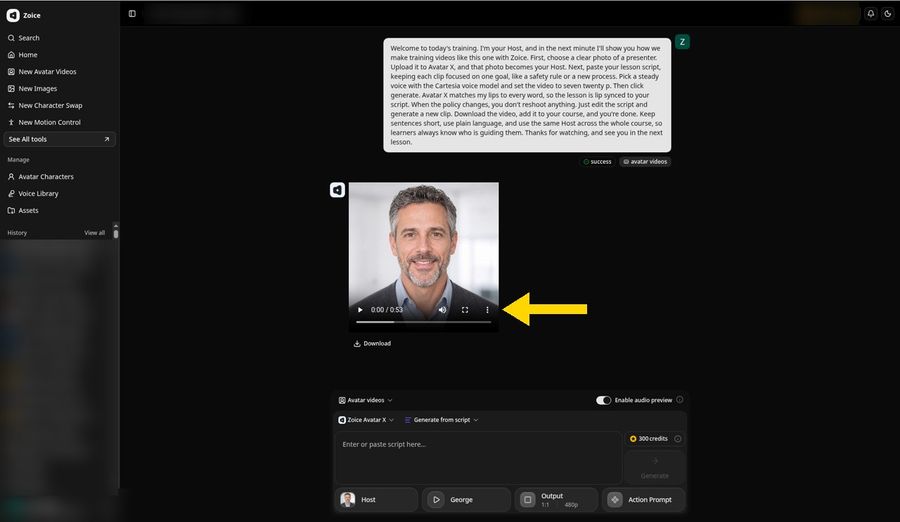Play the avatar video
The height and width of the screenshot is (522, 900).
tap(360, 310)
